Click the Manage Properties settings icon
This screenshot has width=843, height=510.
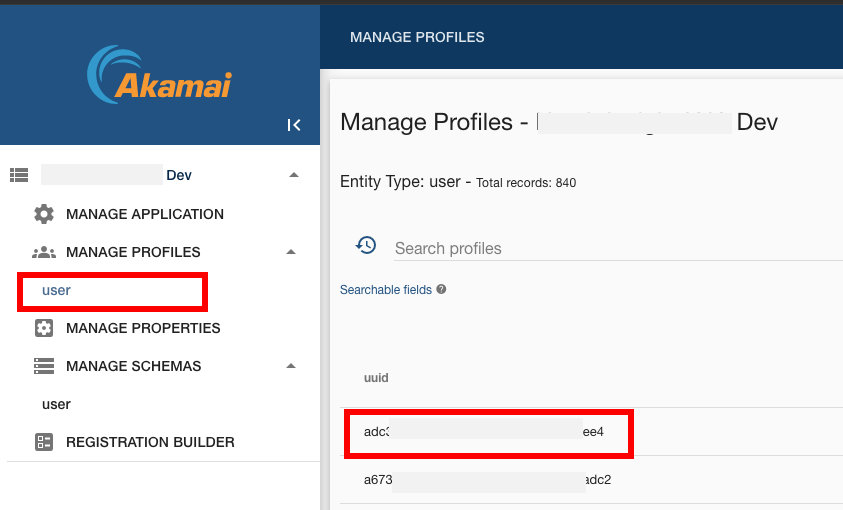44,328
